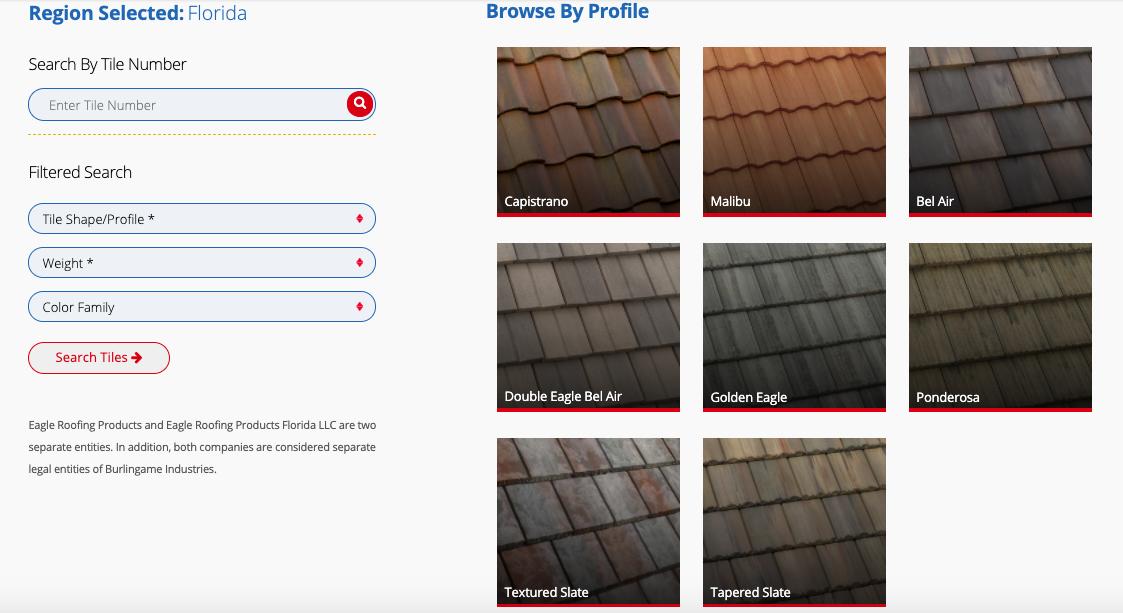Viewport: 1123px width, 613px height.
Task: Open the Bel Air tile profile
Action: click(x=1000, y=131)
